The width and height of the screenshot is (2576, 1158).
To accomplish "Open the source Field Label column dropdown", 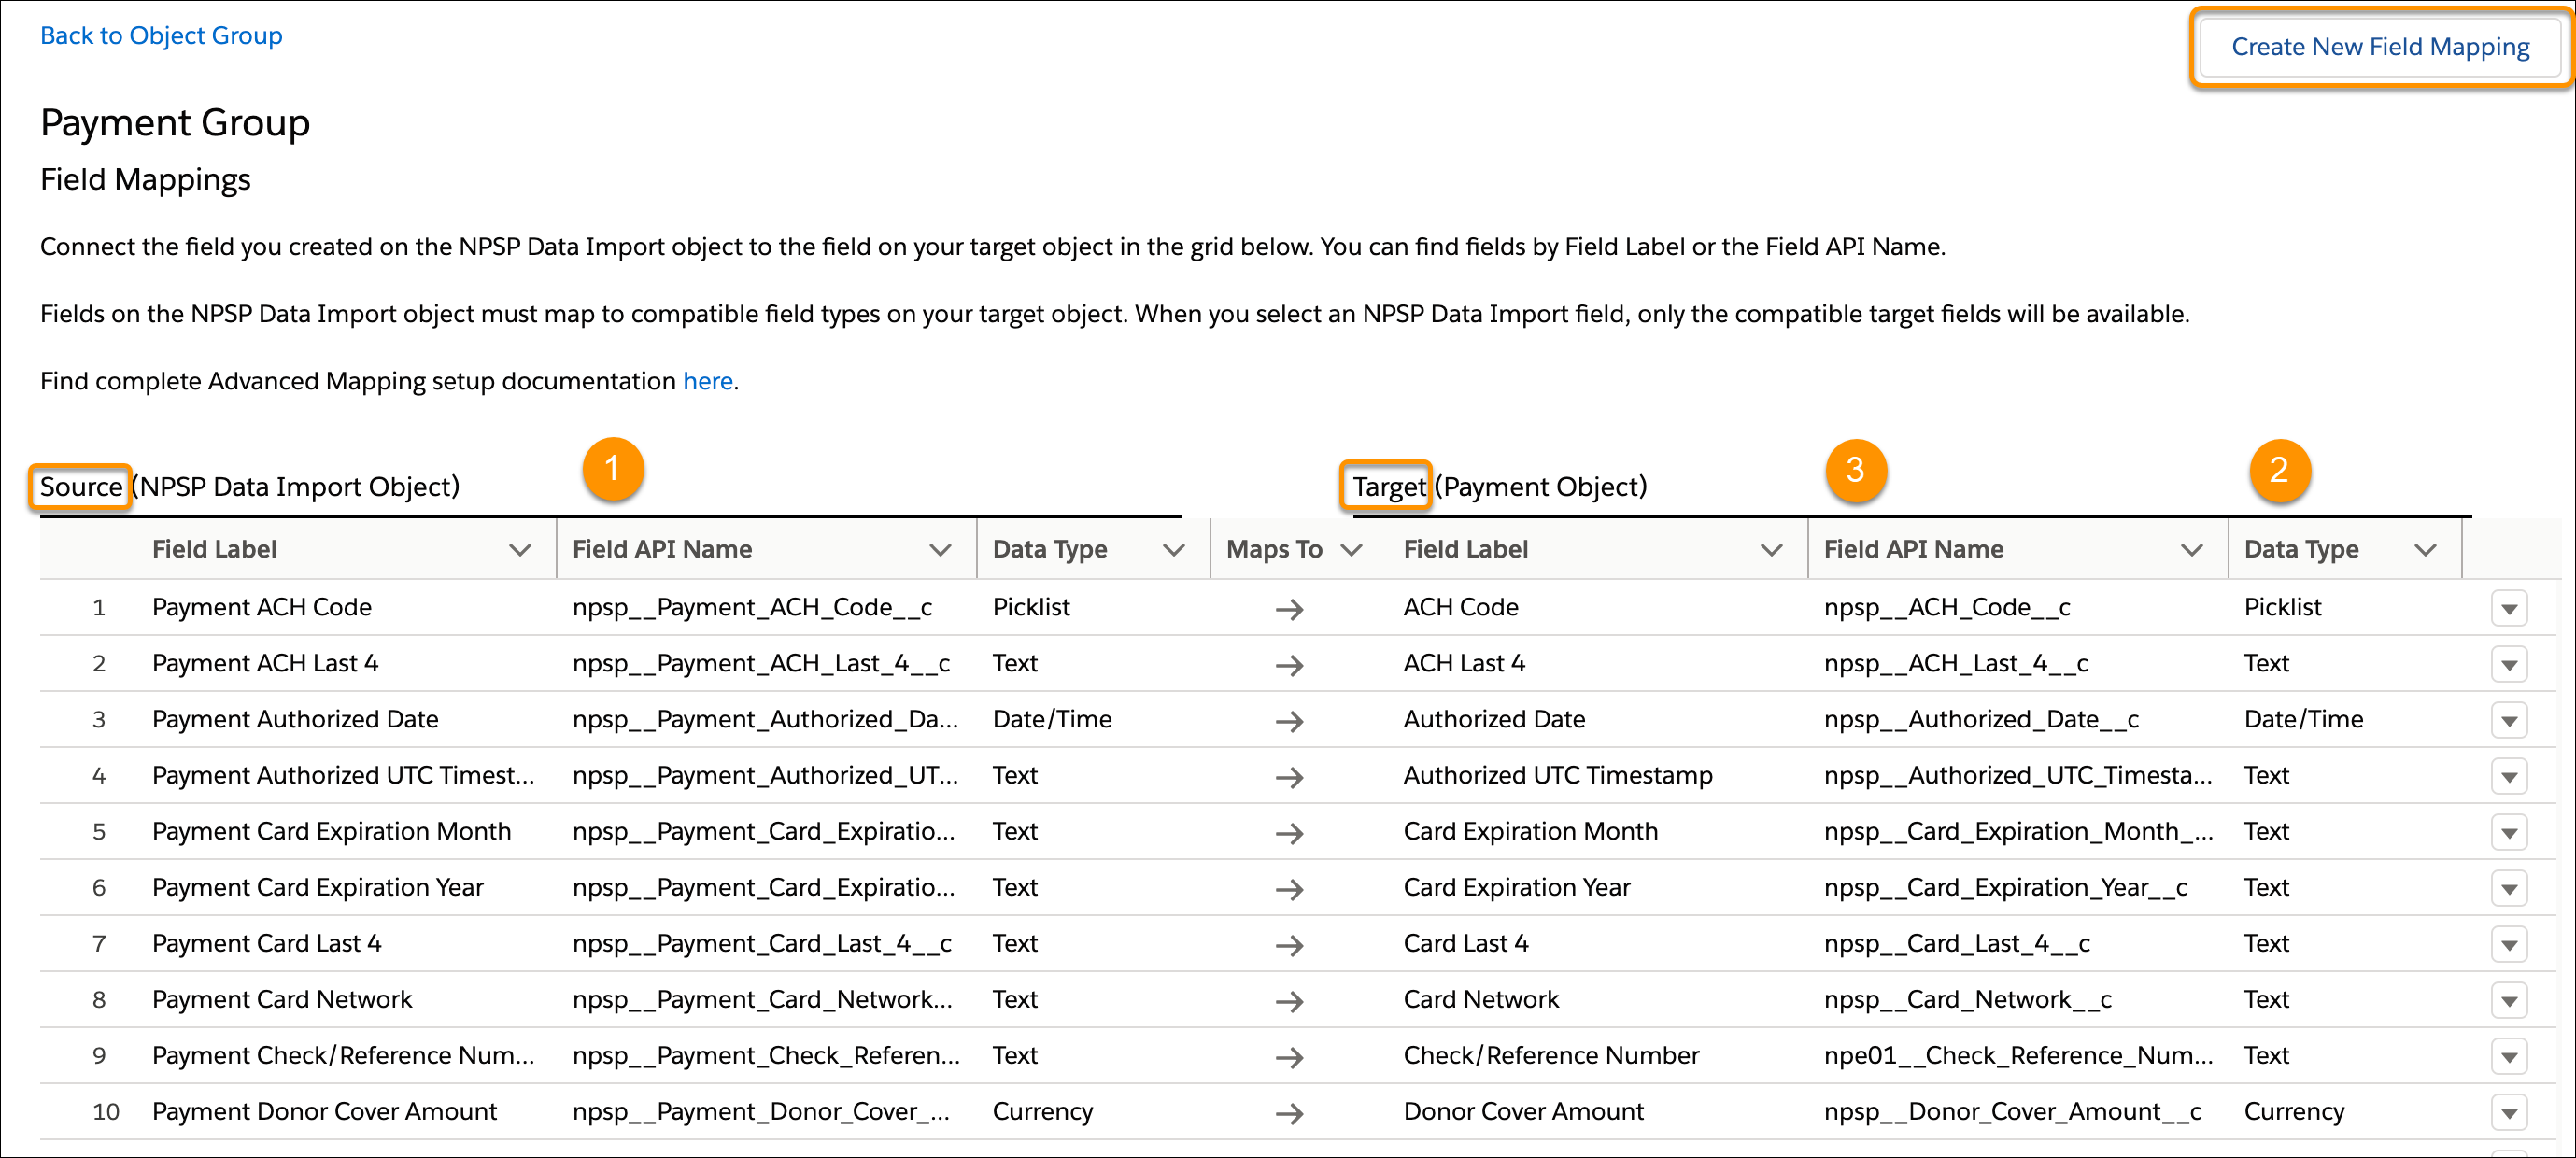I will [519, 549].
